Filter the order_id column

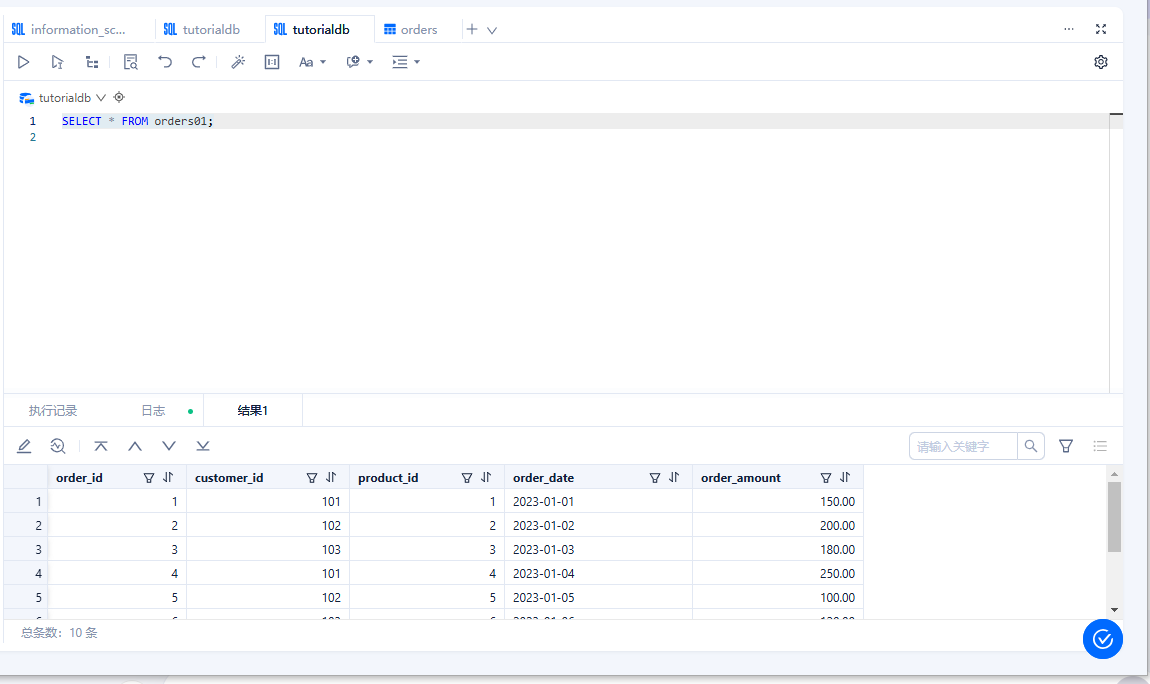point(149,478)
